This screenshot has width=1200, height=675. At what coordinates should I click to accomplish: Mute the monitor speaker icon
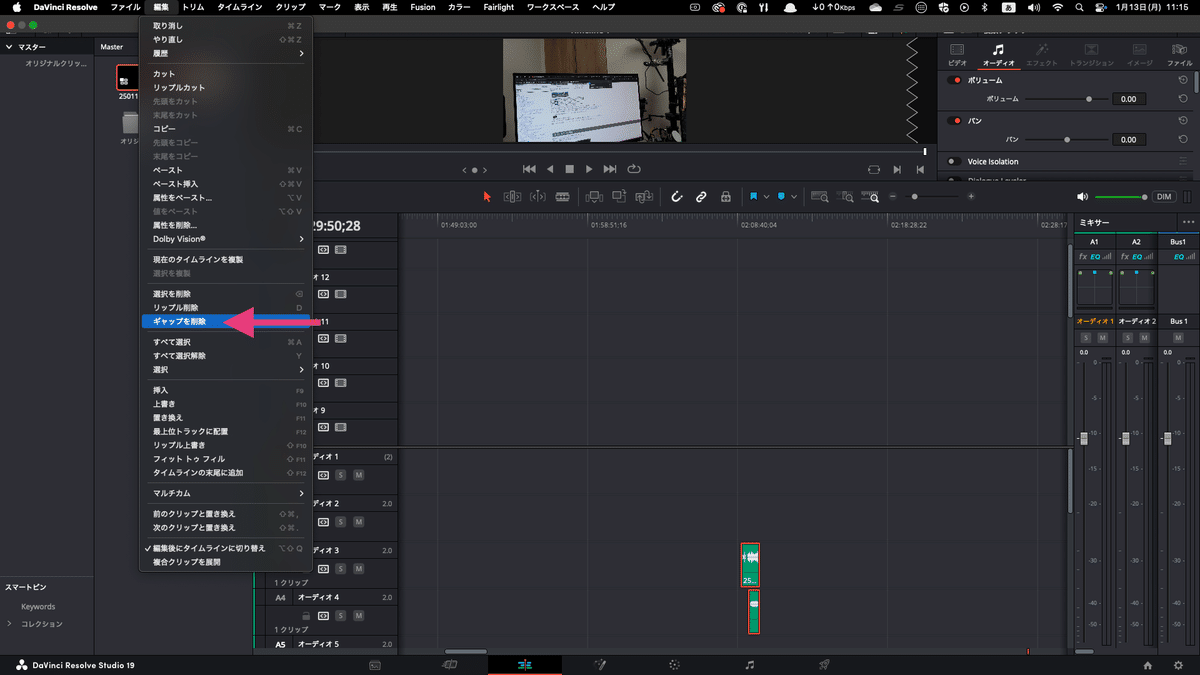click(x=1082, y=197)
